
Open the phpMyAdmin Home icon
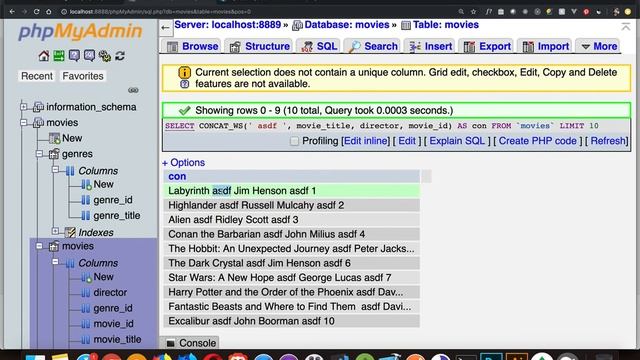tap(44, 56)
